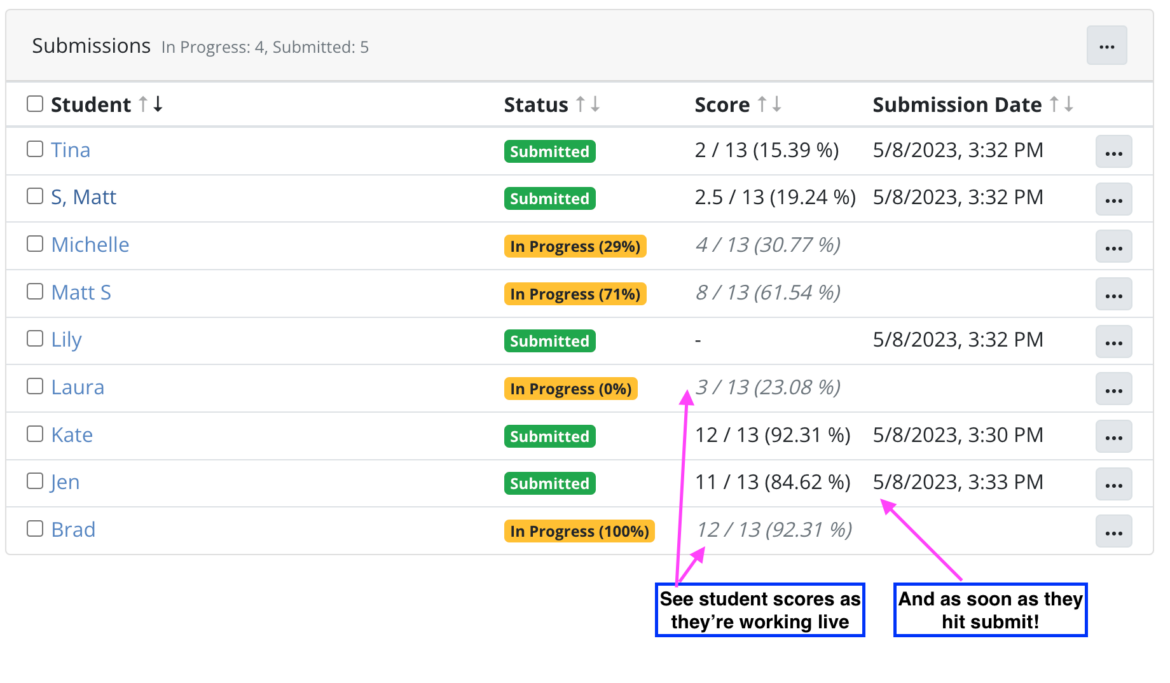Open Brad's student submission link
This screenshot has height=683, width=1170.
[73, 530]
